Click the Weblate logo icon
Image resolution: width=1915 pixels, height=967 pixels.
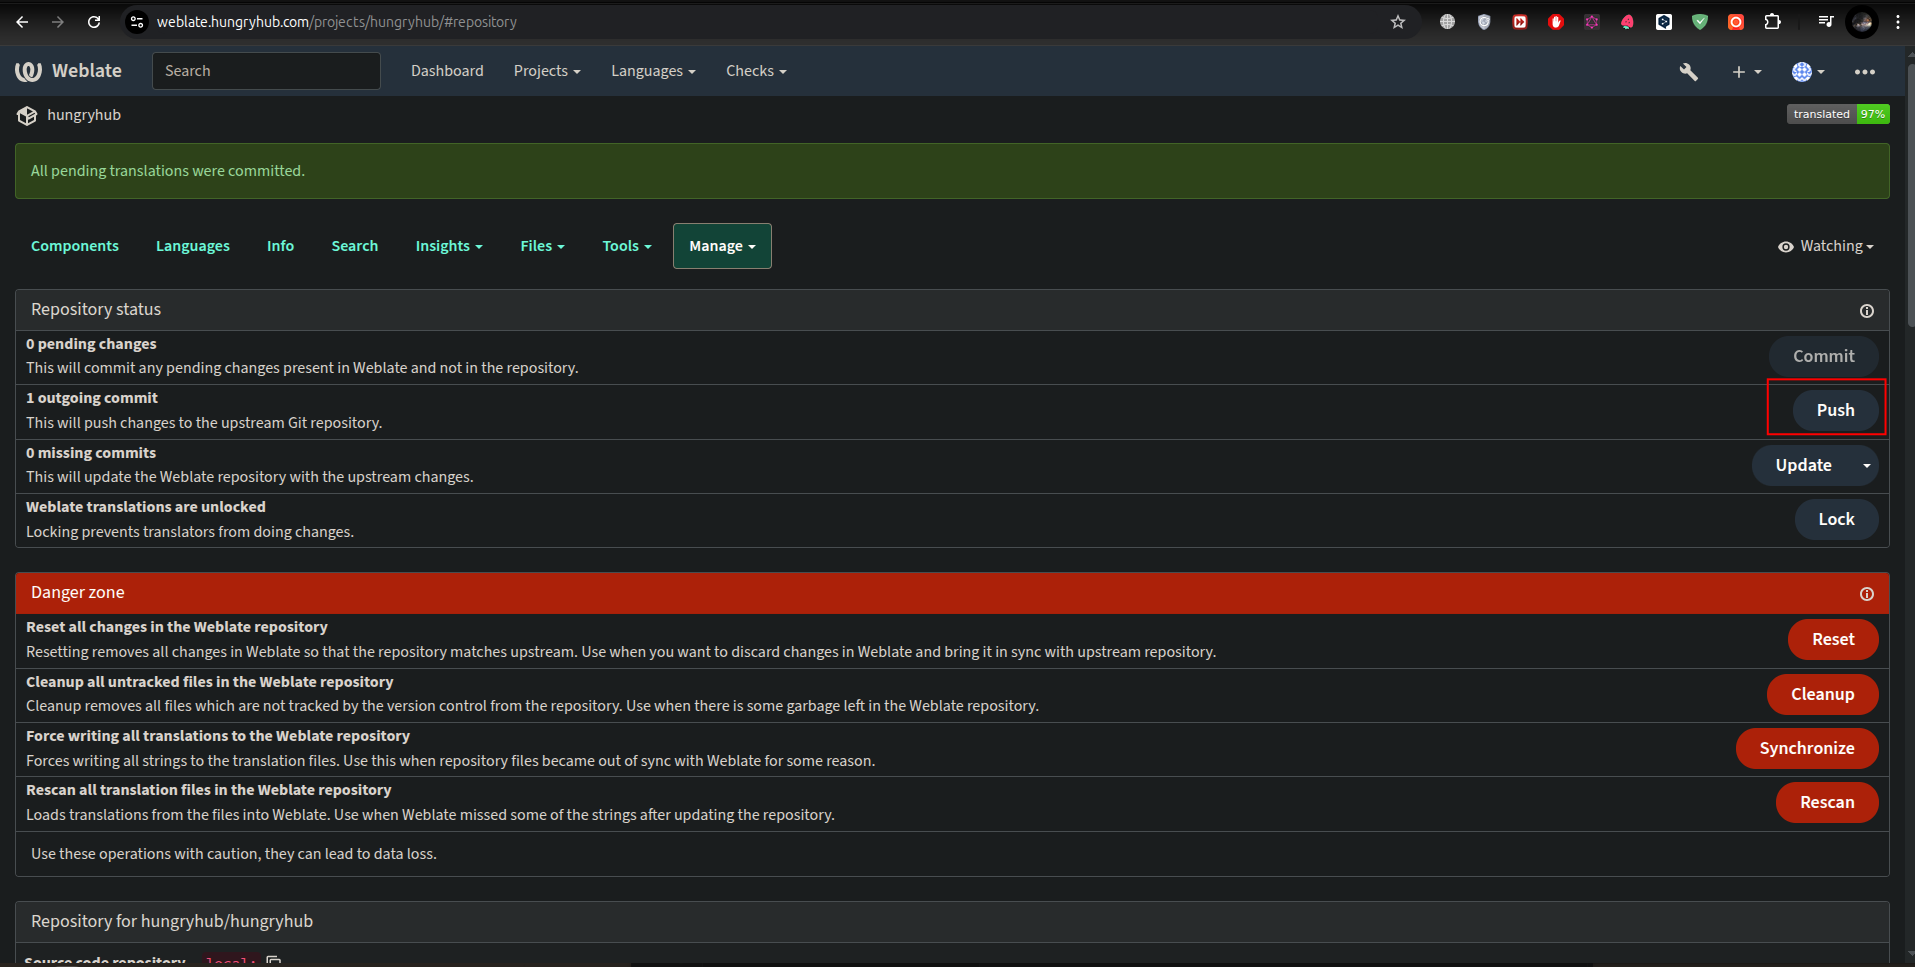click(28, 71)
